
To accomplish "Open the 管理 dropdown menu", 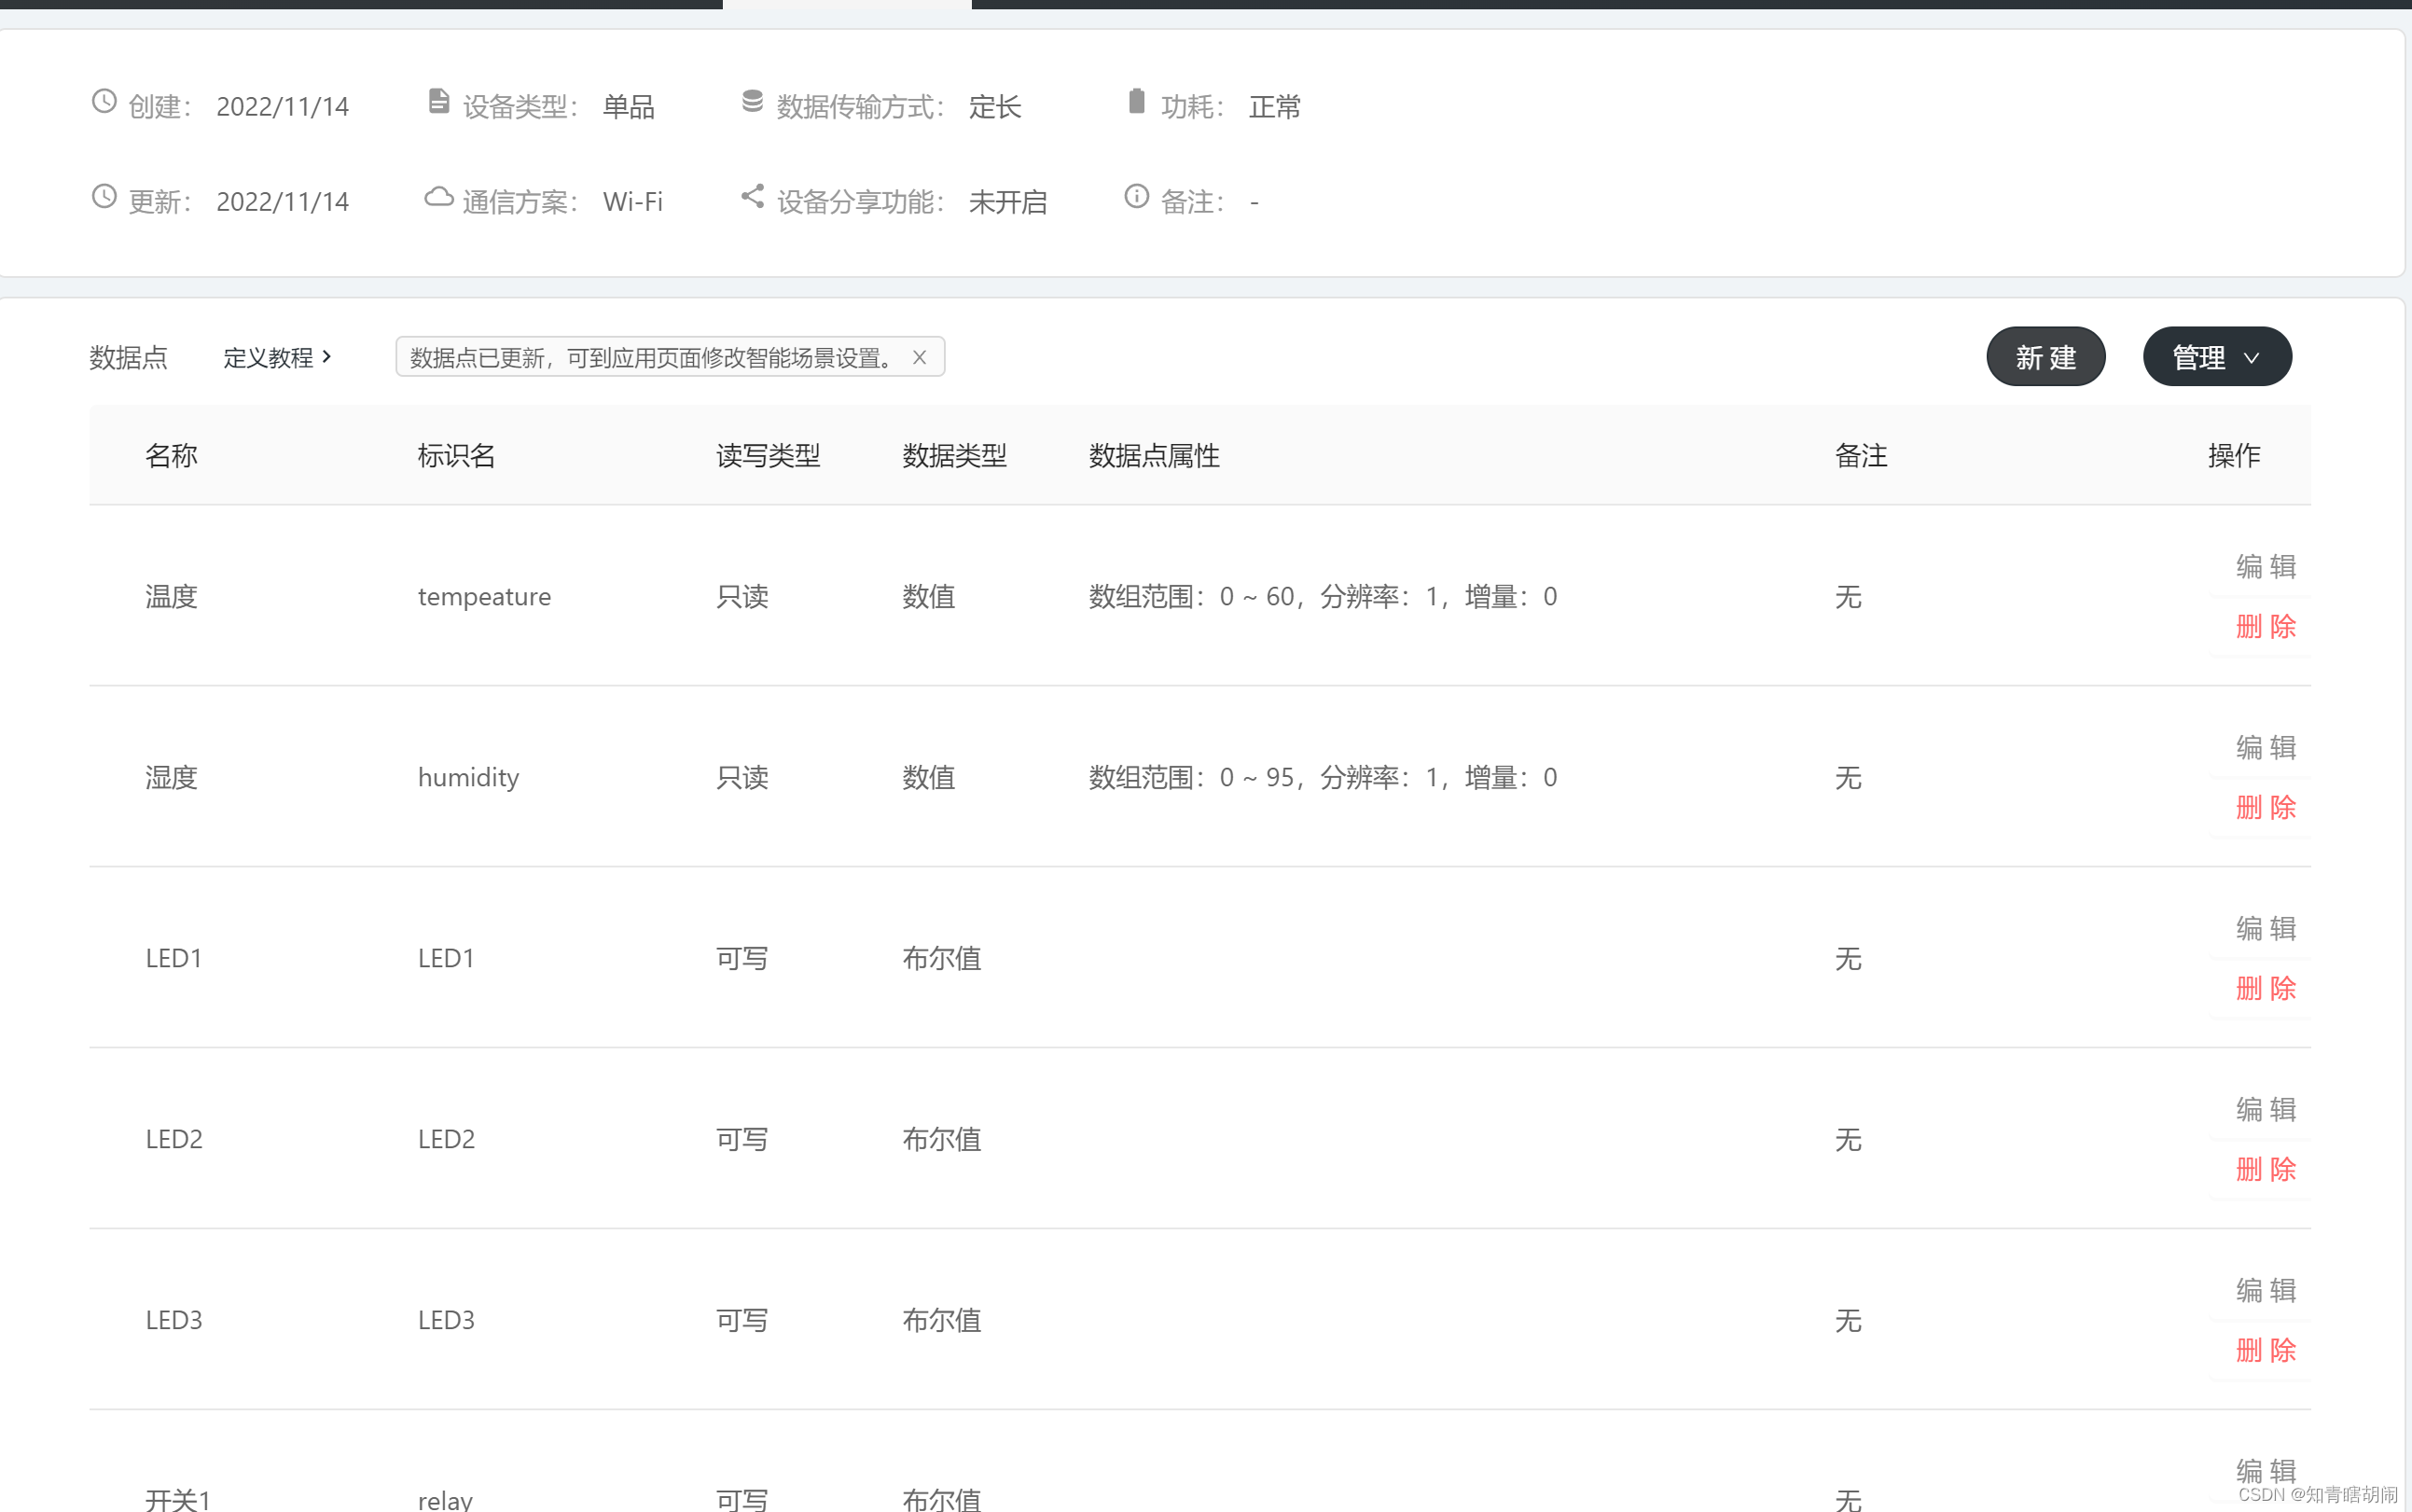I will click(x=2216, y=357).
